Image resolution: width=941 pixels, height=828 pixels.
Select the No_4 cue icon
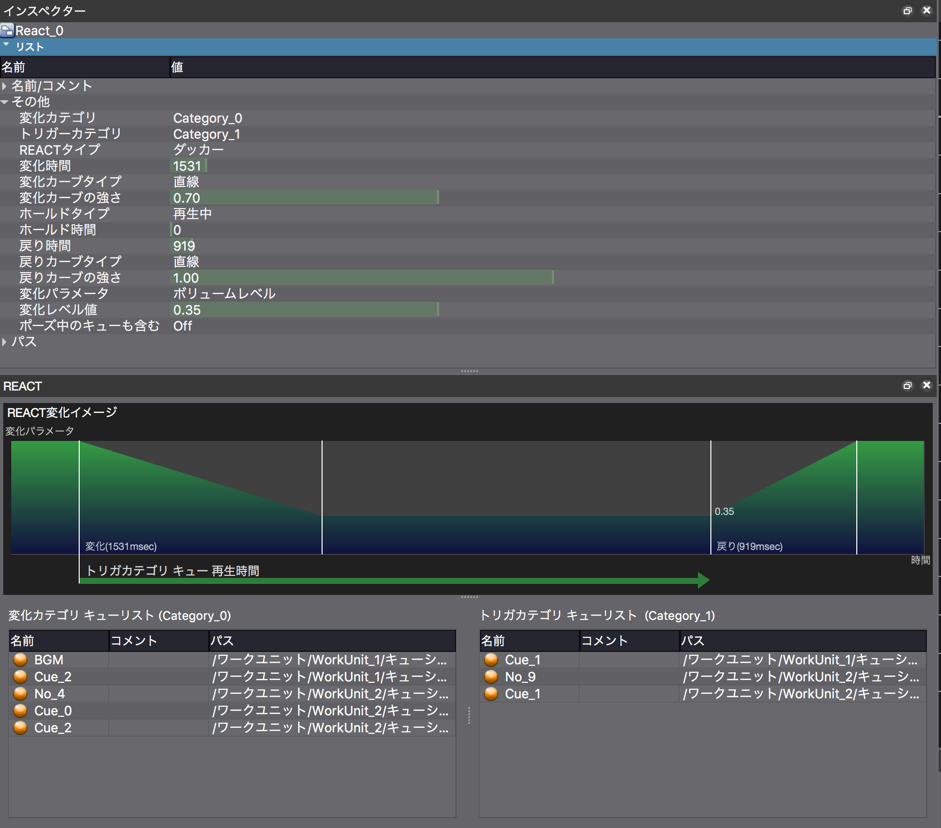pos(20,694)
